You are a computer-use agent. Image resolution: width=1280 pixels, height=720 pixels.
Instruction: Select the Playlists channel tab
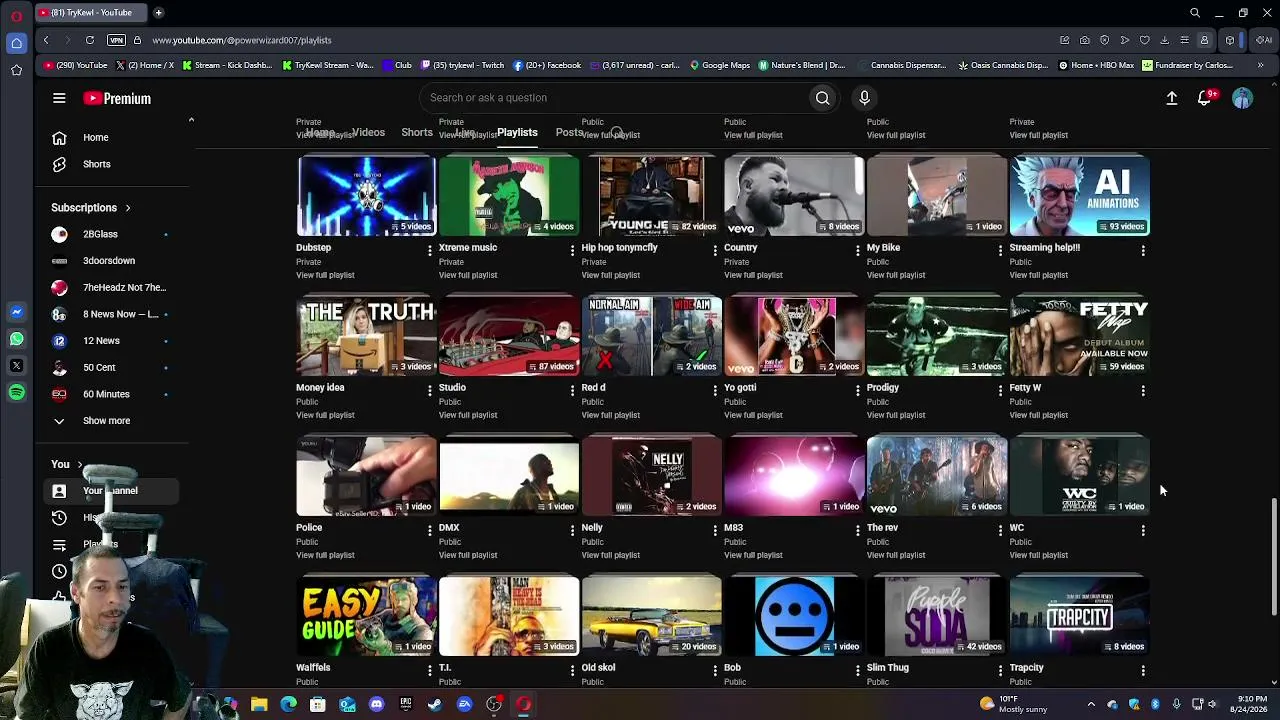(517, 132)
